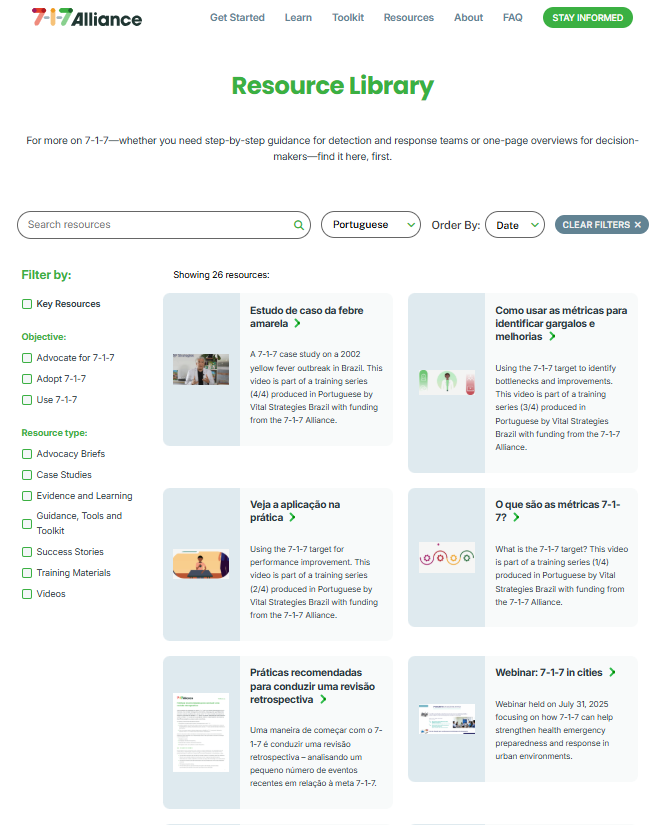Click the X icon on Clear Filters
The width and height of the screenshot is (668, 825).
pyautogui.click(x=637, y=225)
